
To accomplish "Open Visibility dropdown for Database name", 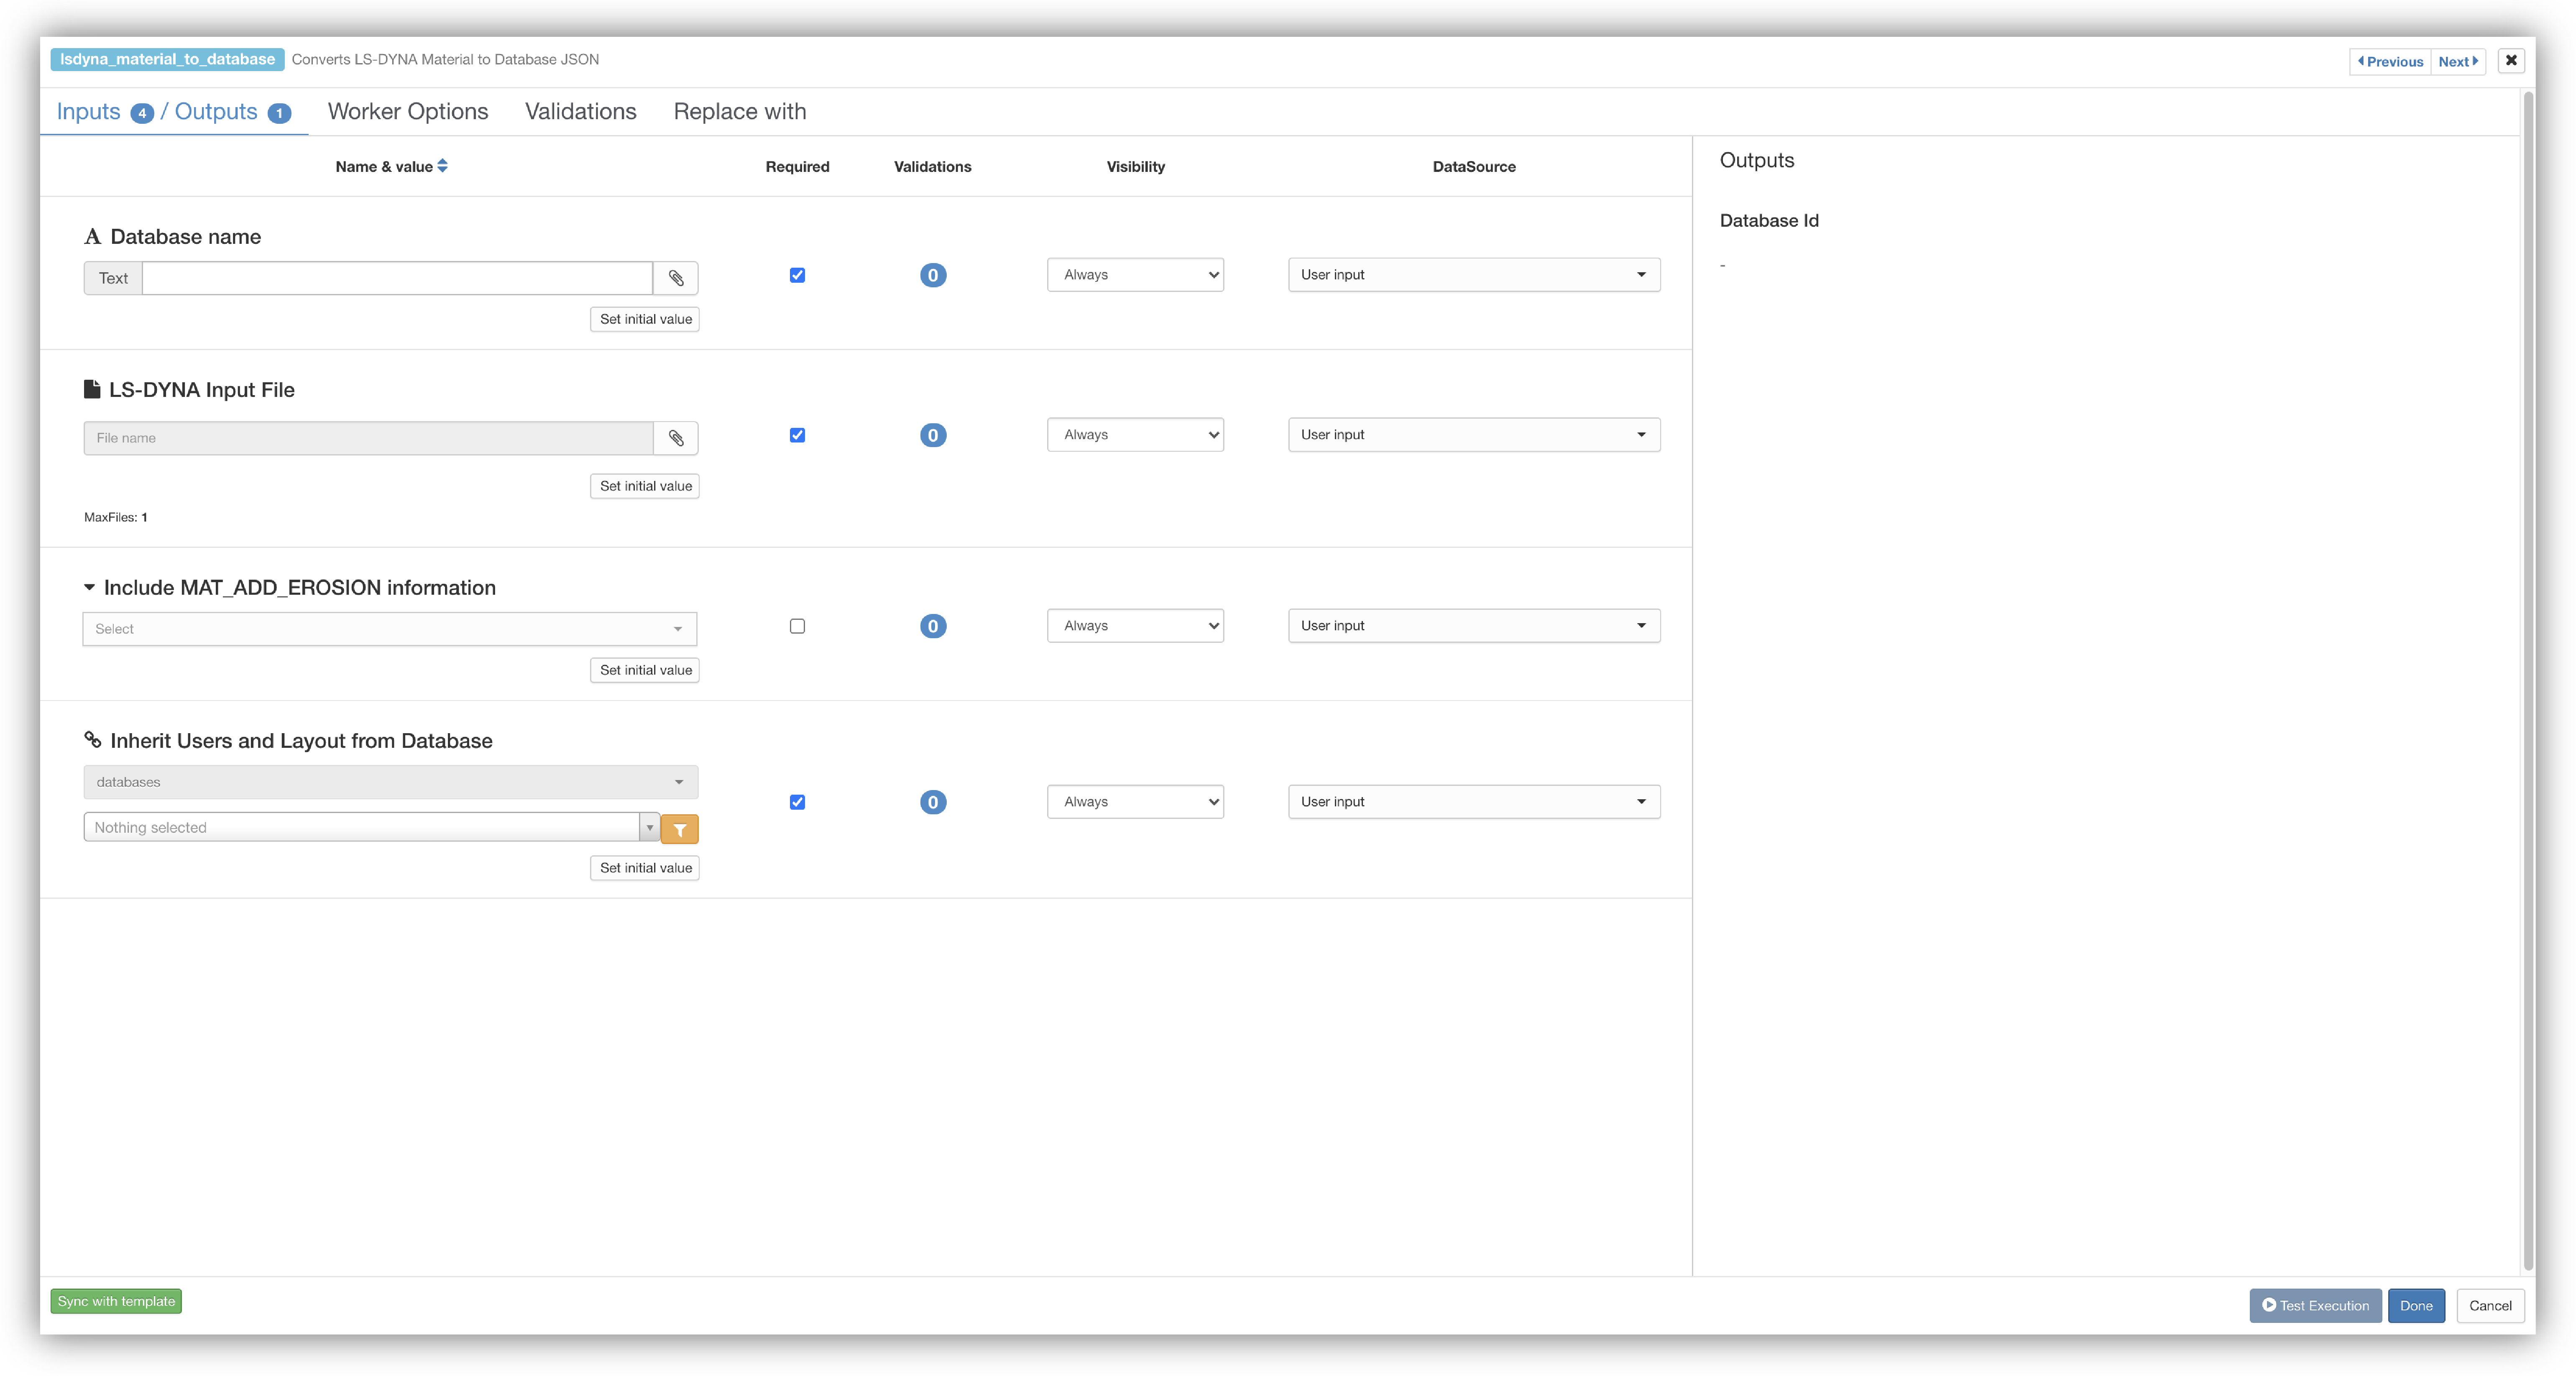I will click(x=1135, y=275).
